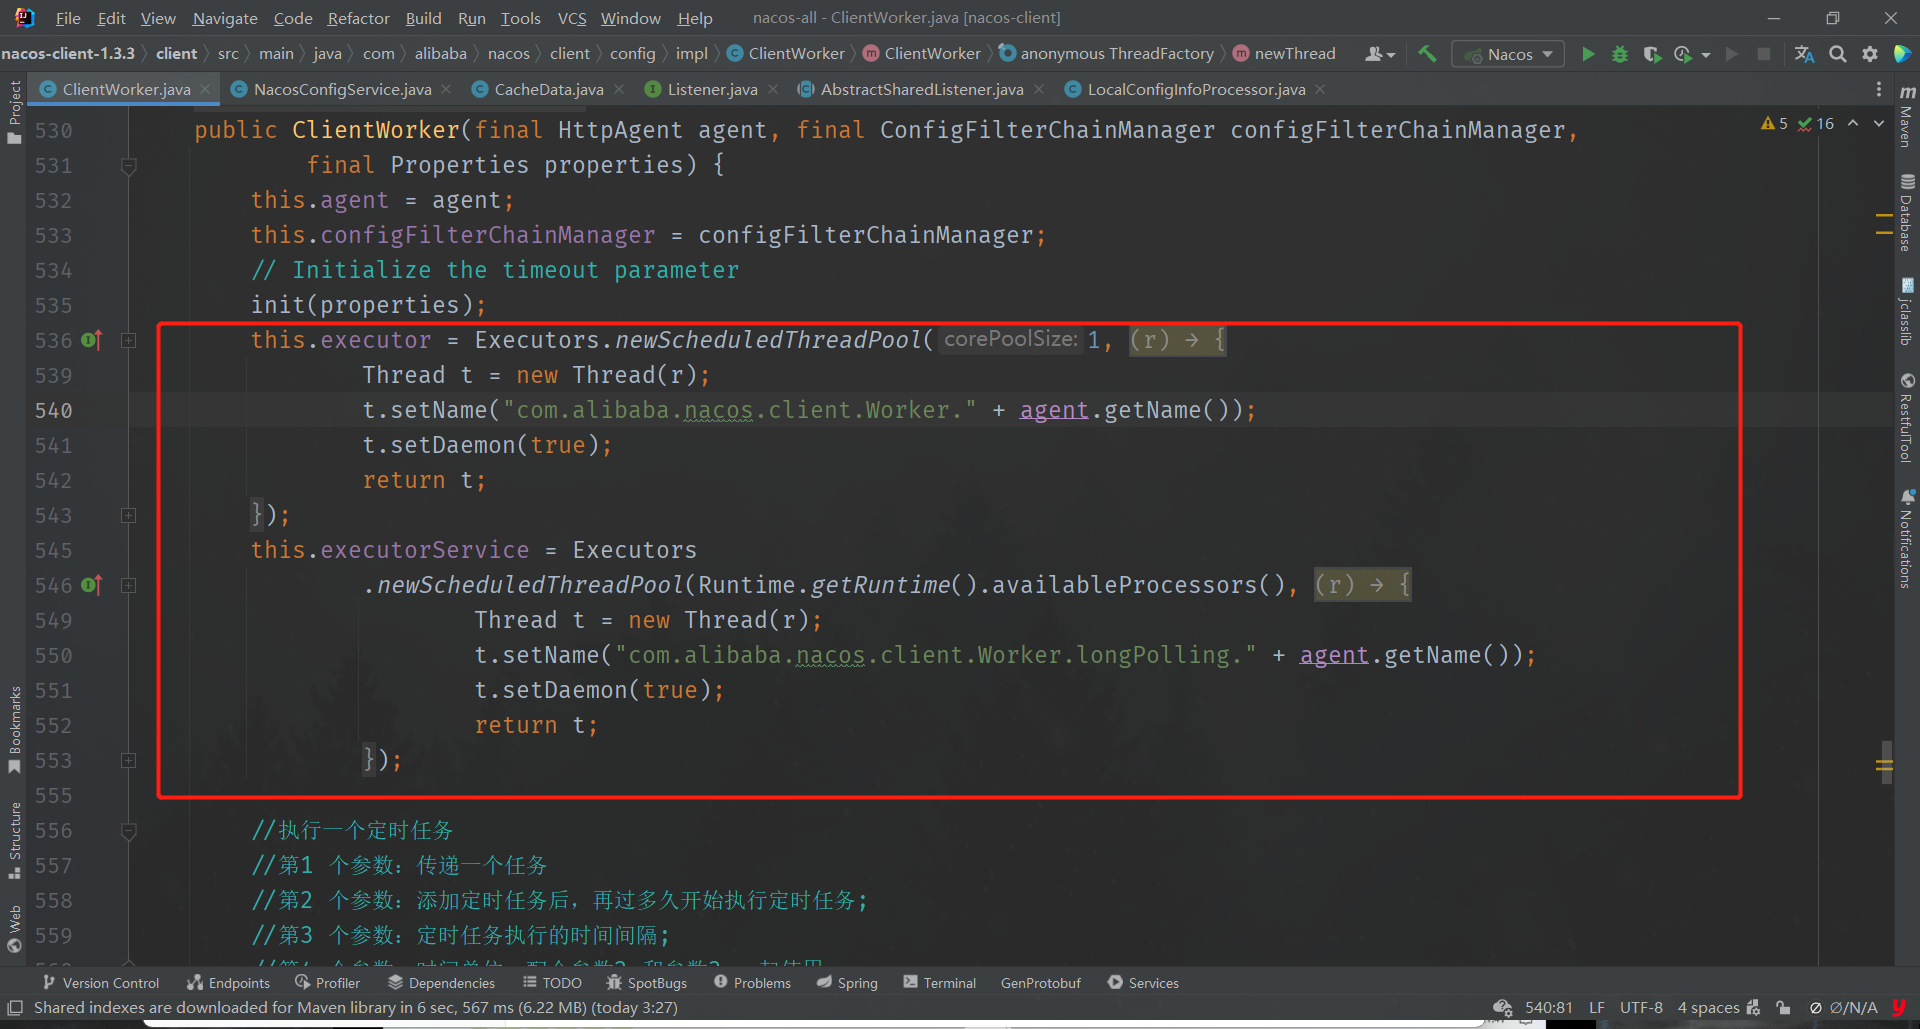Open the jclasslib tool window
The image size is (1920, 1029).
click(x=1907, y=312)
